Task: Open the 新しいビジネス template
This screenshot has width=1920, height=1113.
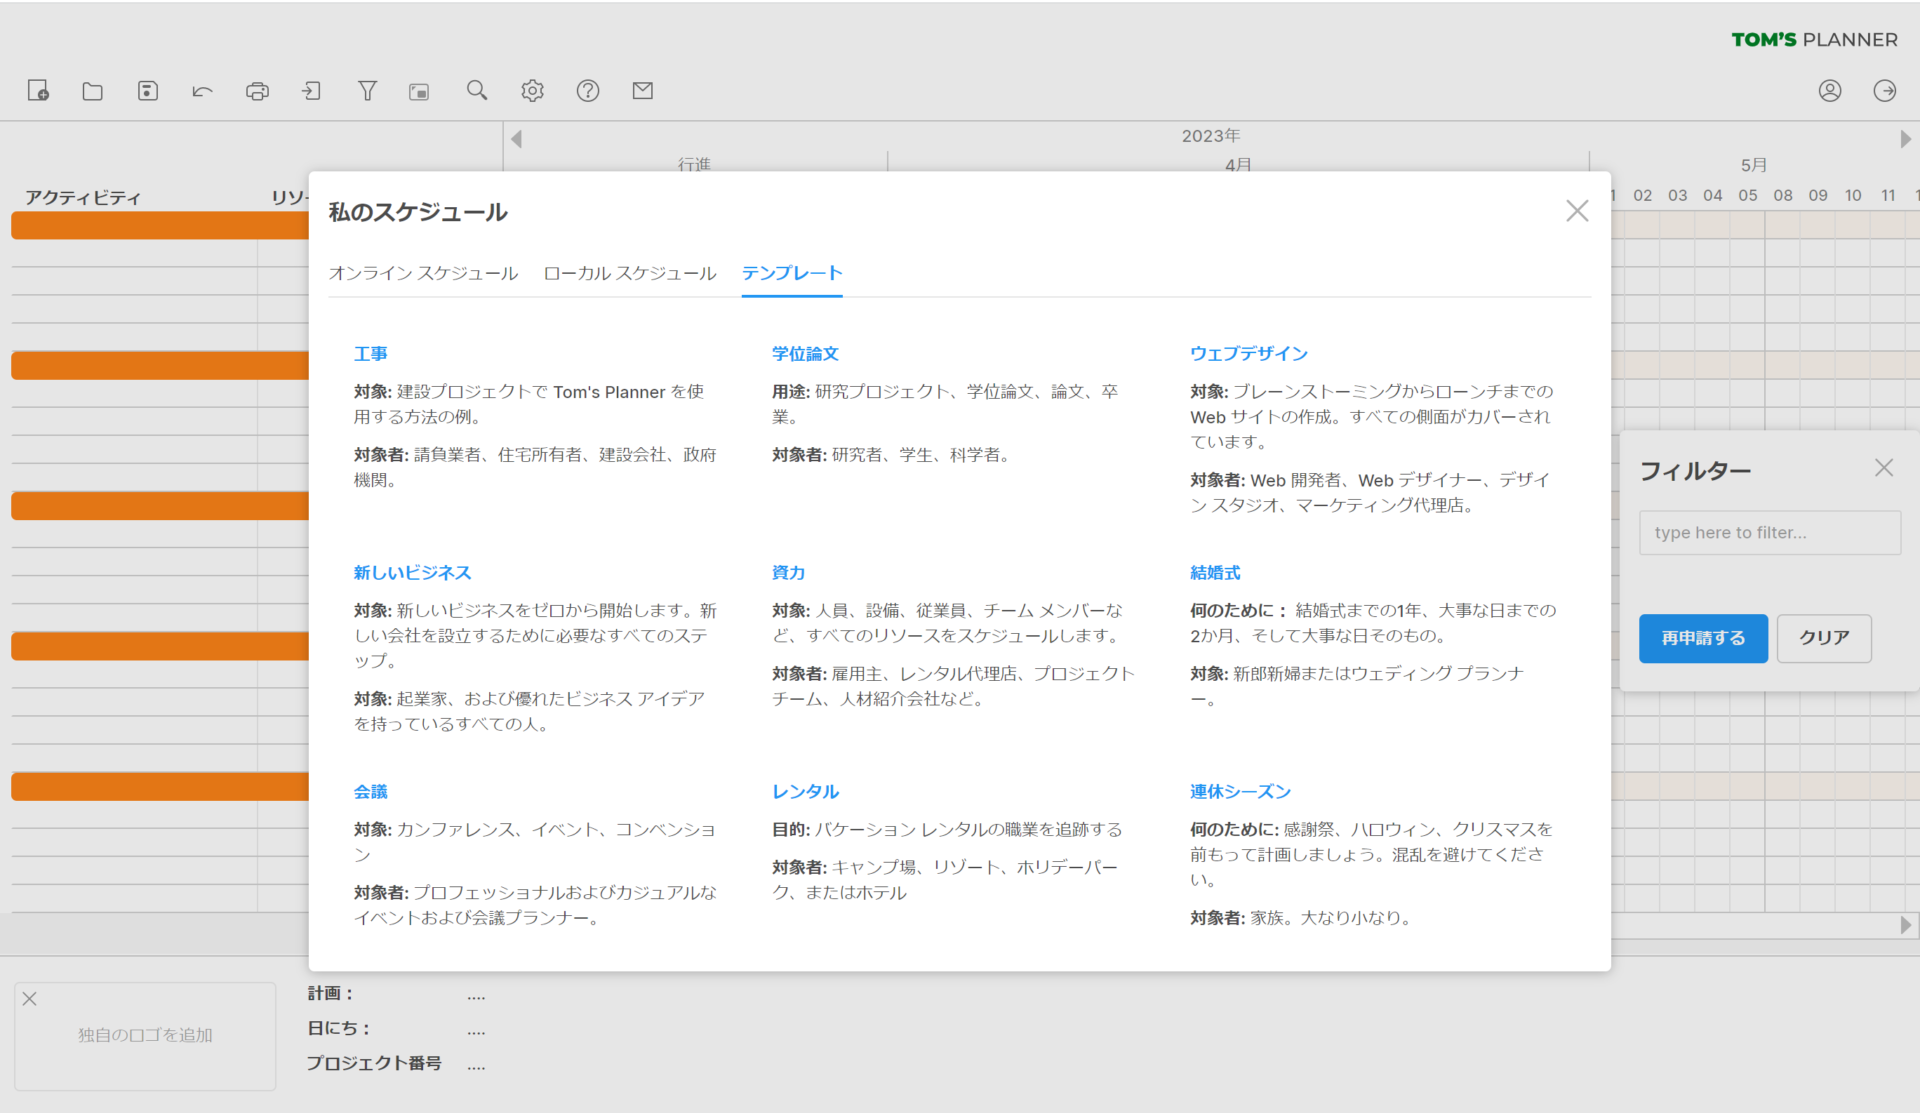Action: (412, 573)
